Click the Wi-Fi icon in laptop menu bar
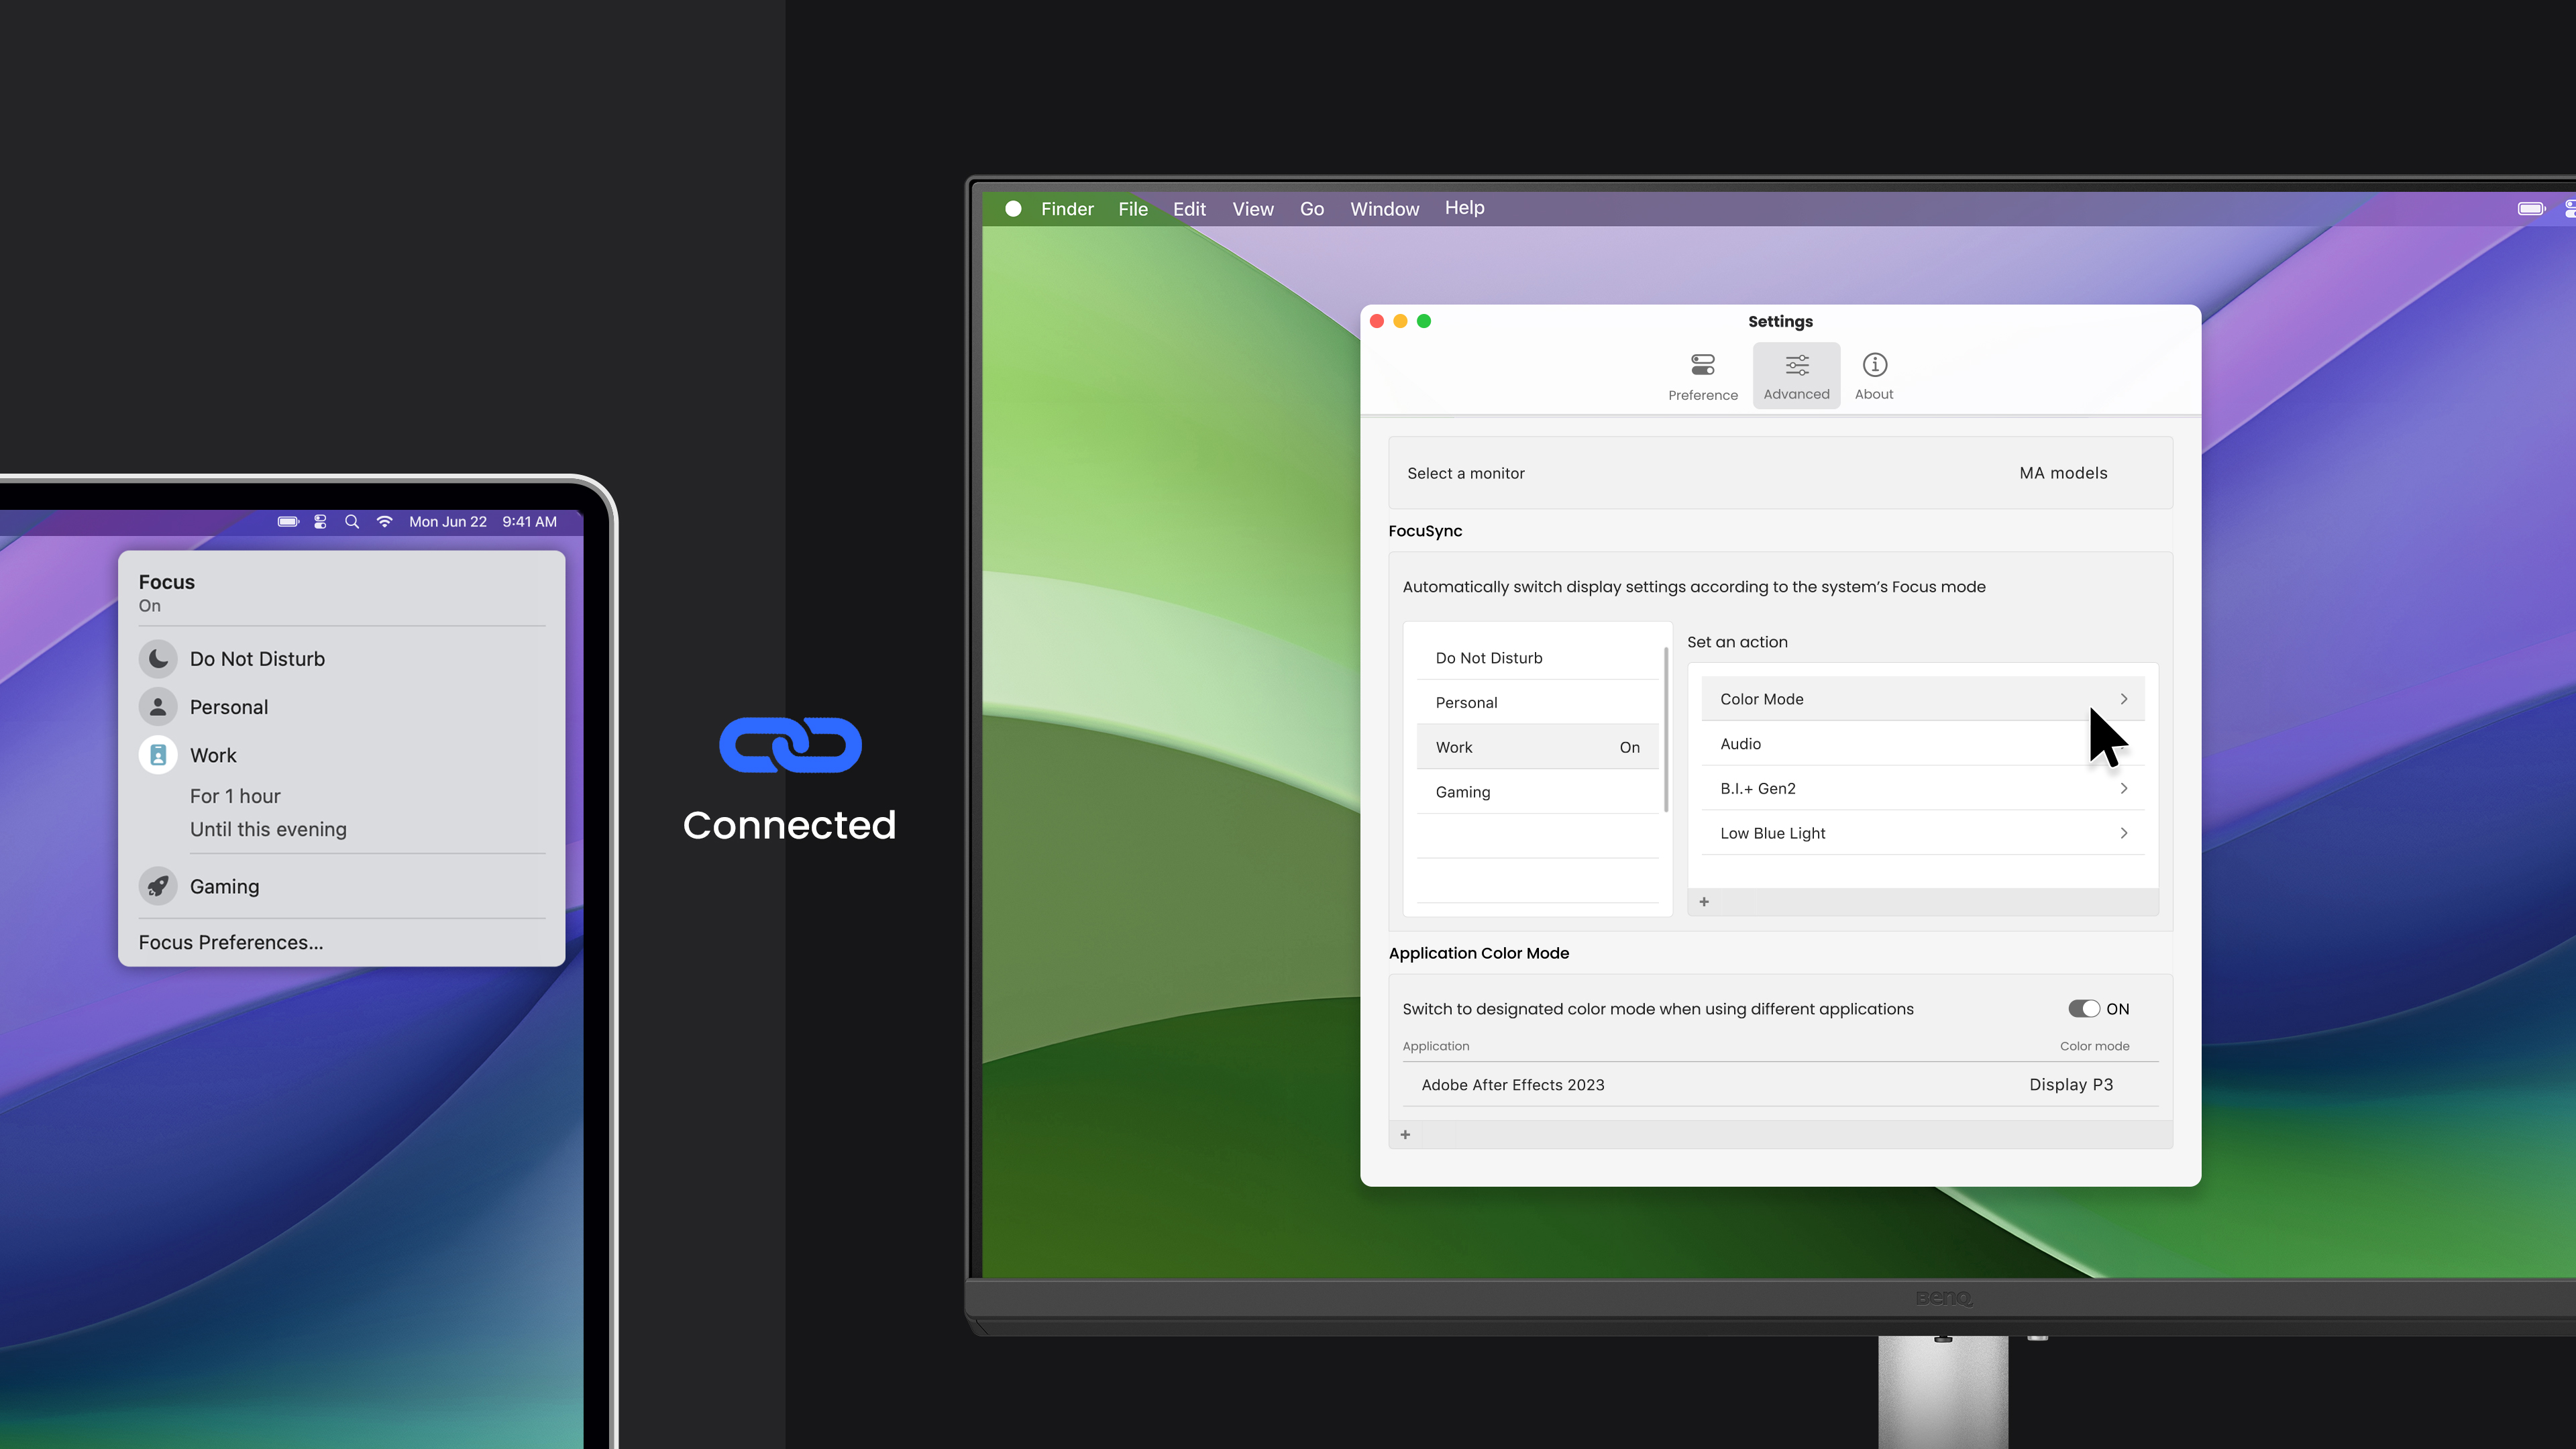This screenshot has width=2576, height=1449. point(384,522)
